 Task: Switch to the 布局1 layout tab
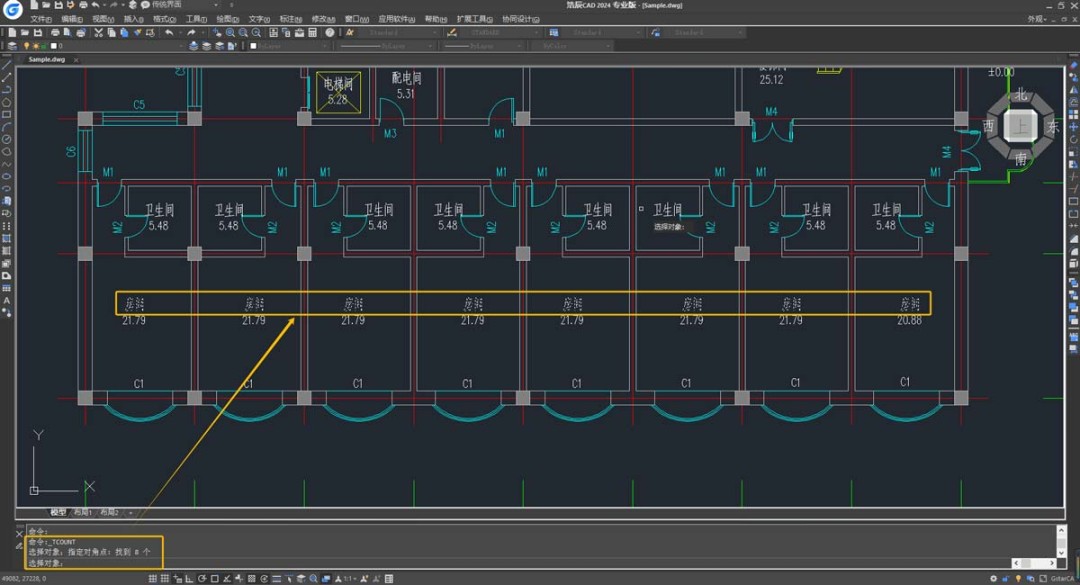(83, 513)
